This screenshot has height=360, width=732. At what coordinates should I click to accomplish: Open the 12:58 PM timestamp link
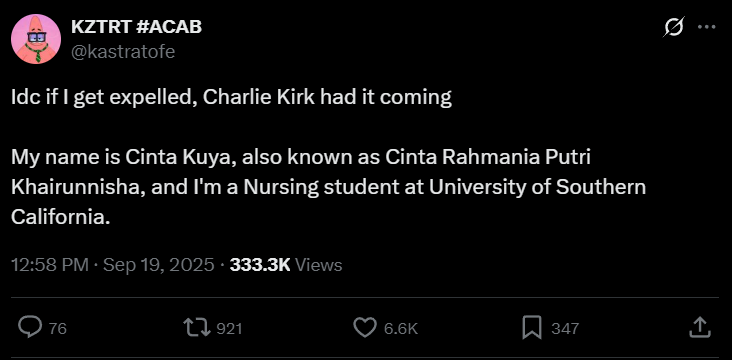pos(50,265)
